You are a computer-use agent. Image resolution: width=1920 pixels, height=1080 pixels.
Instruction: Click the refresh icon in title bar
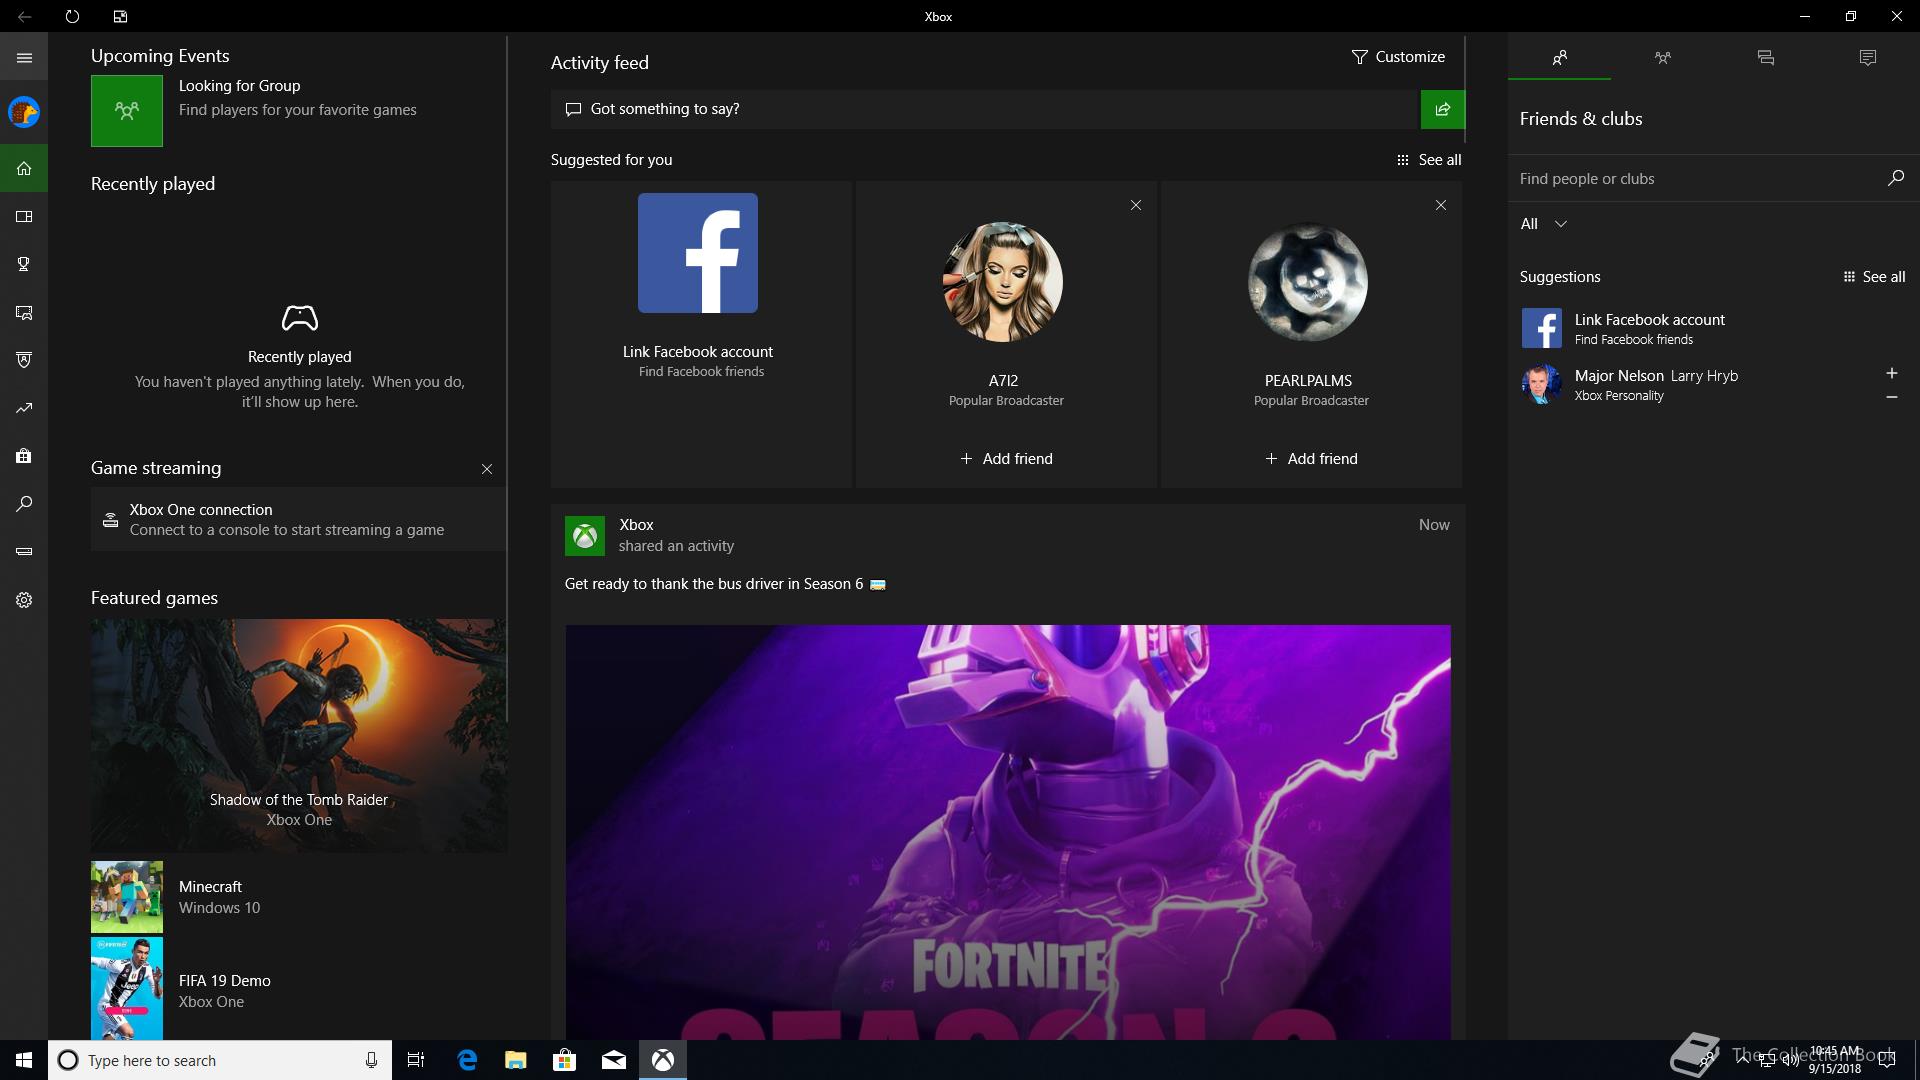click(72, 16)
